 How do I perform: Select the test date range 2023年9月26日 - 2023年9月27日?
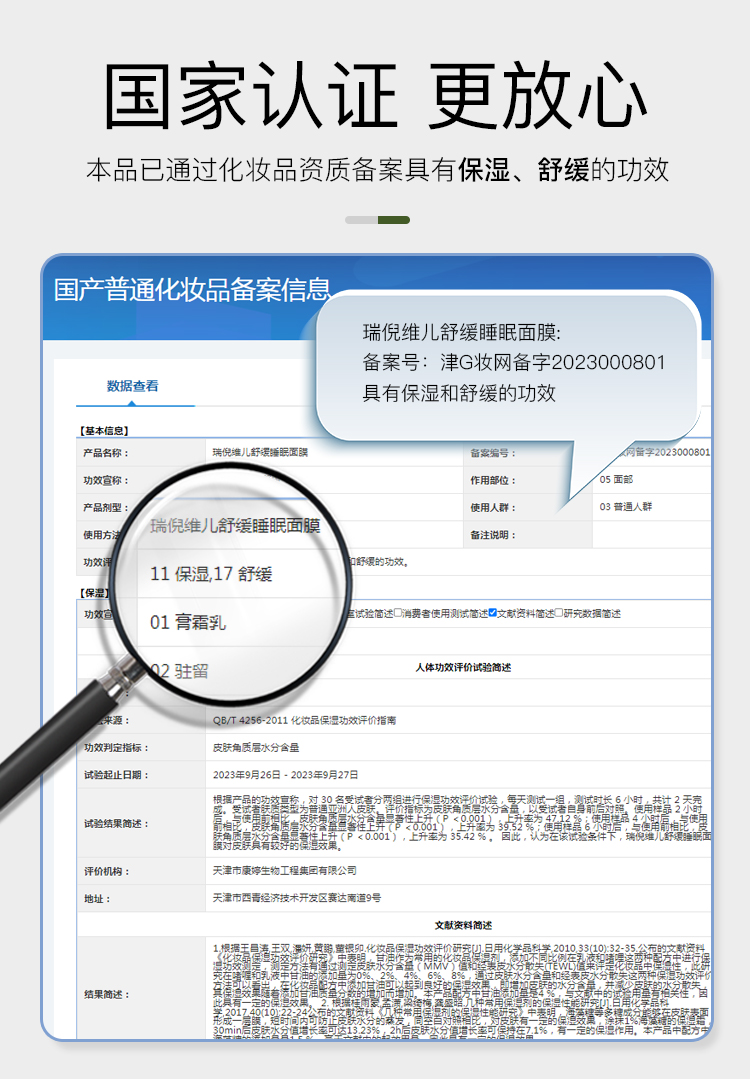tap(286, 775)
